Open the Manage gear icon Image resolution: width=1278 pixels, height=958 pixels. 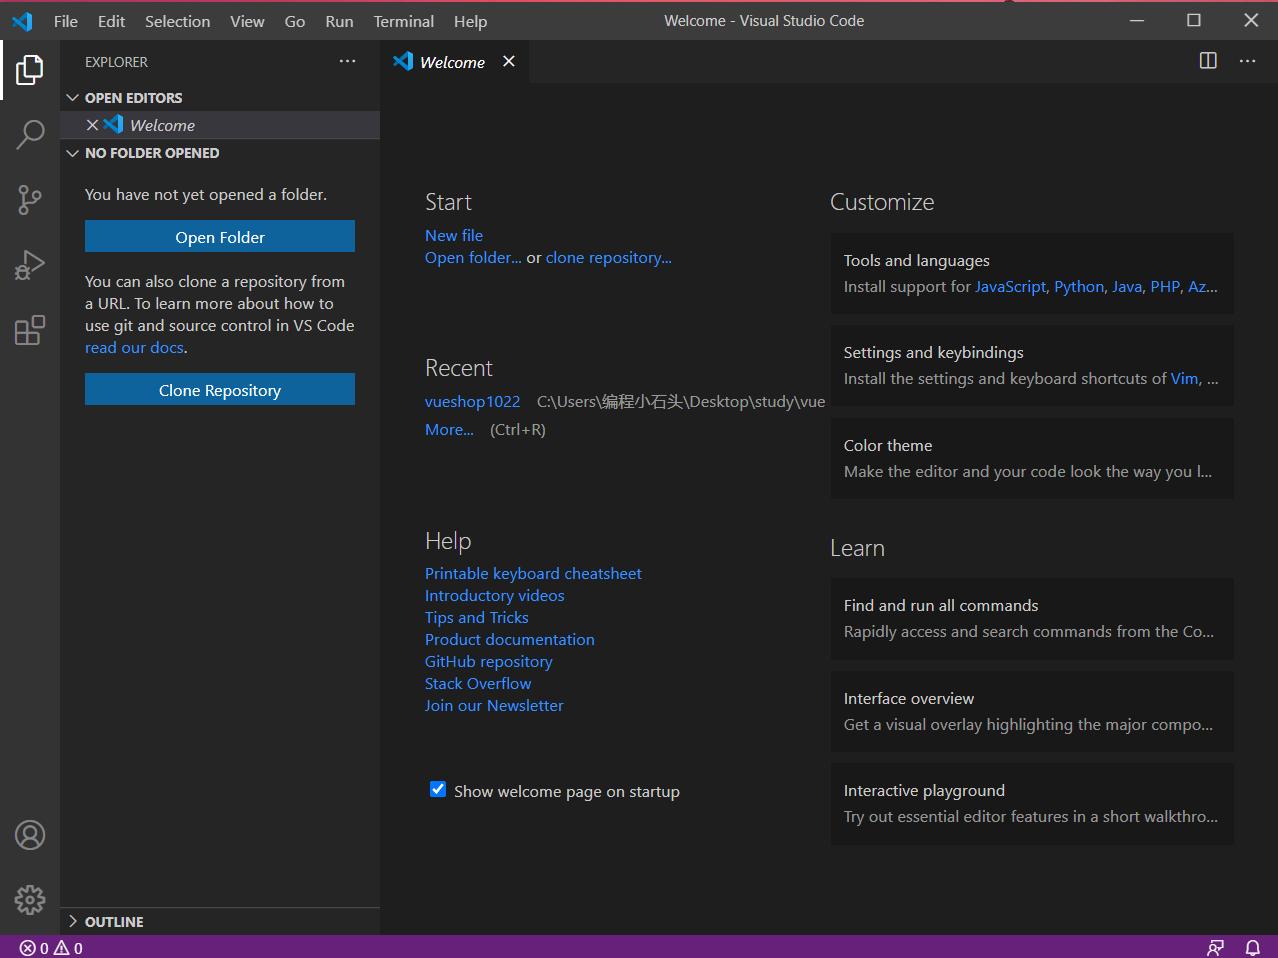30,899
